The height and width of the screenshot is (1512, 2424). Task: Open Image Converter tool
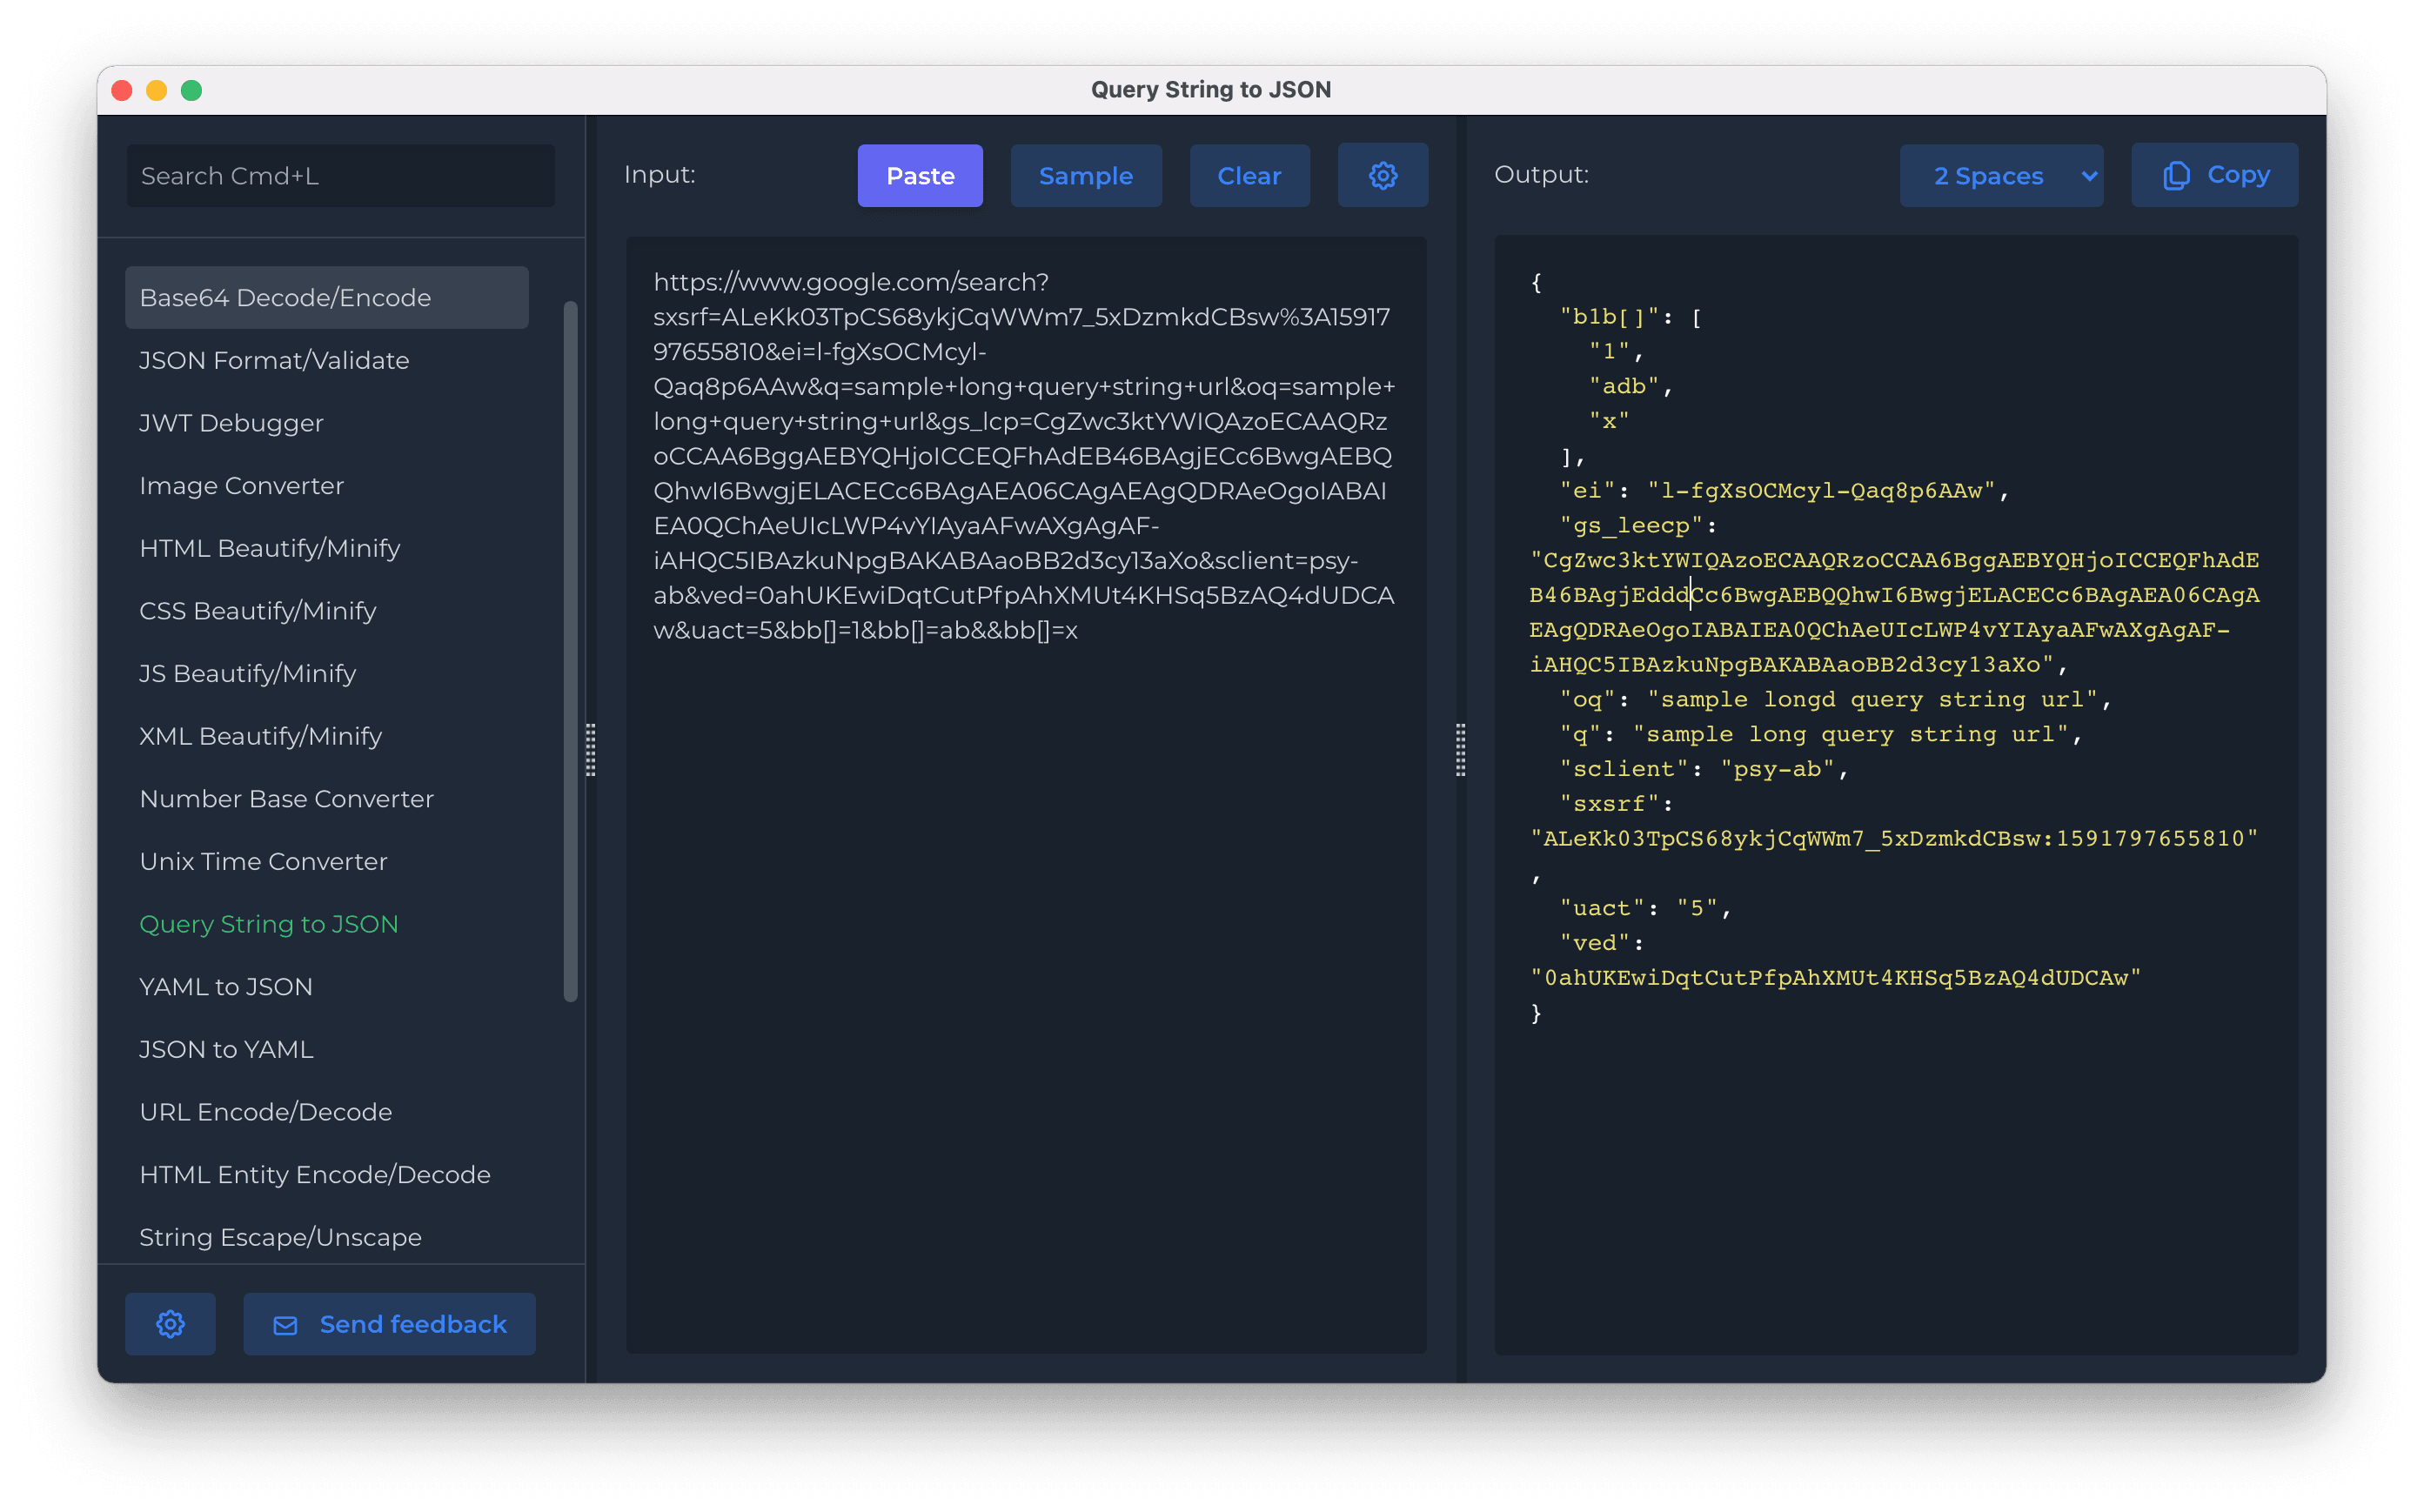coord(326,485)
